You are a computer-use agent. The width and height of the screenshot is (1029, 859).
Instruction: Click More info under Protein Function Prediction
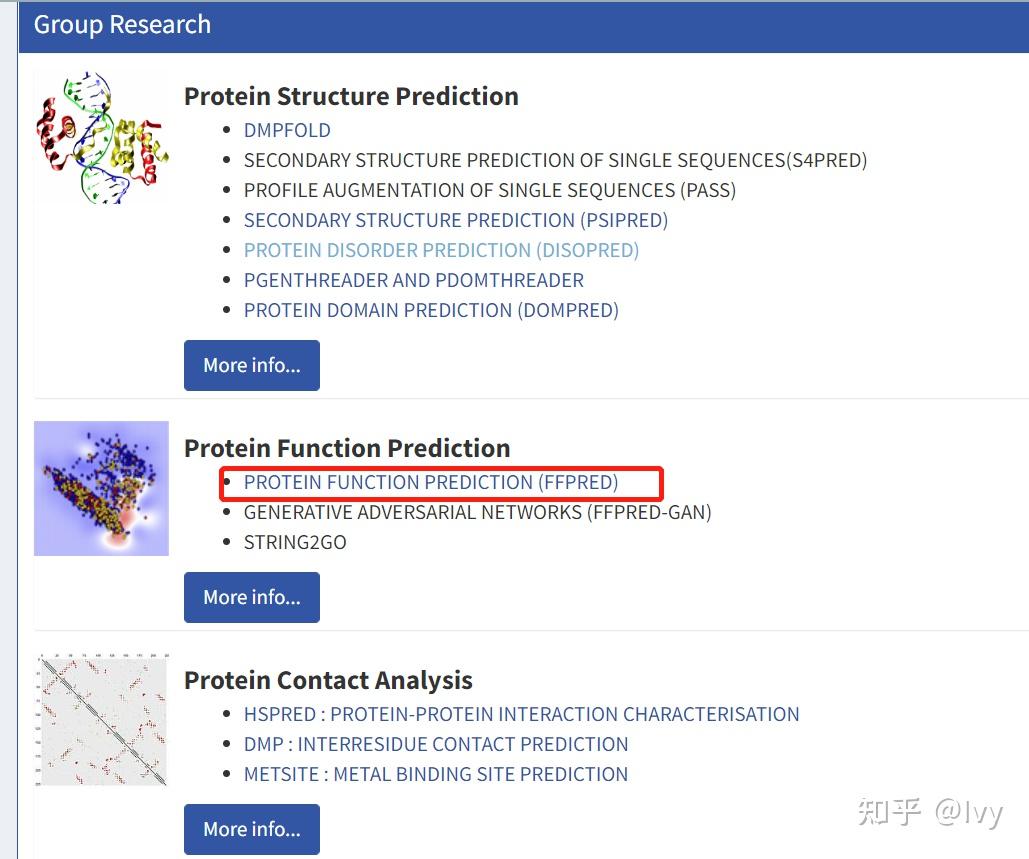(x=252, y=597)
